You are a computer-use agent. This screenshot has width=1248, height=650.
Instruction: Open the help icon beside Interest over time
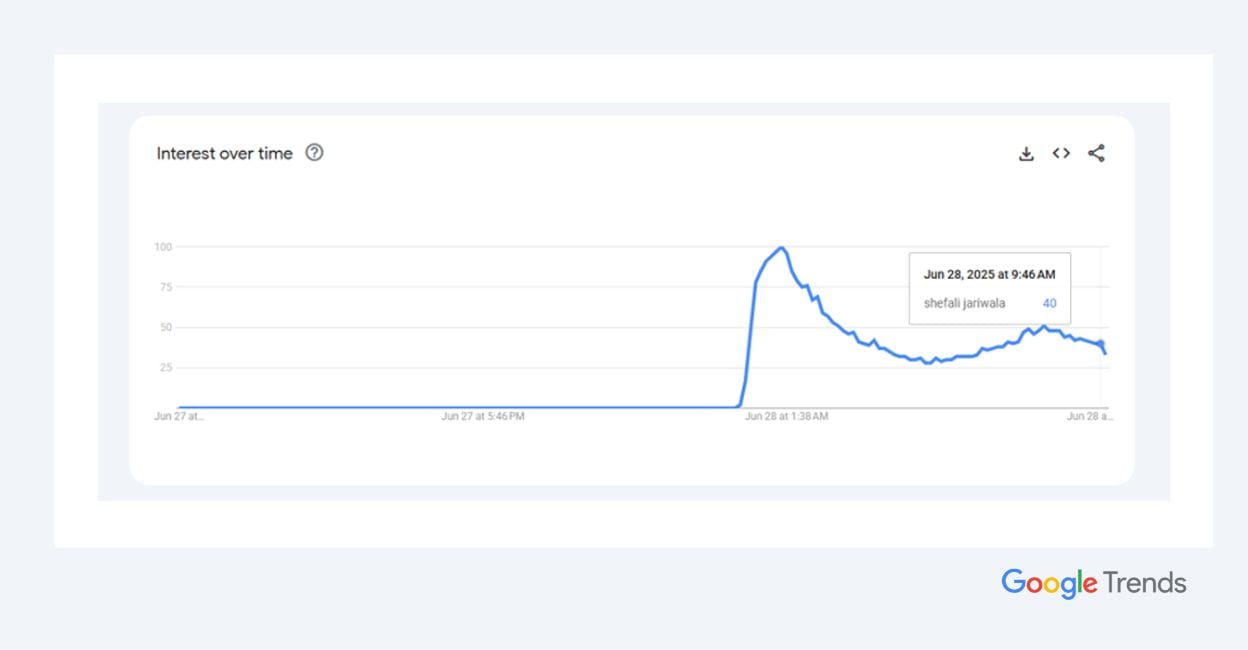point(315,153)
